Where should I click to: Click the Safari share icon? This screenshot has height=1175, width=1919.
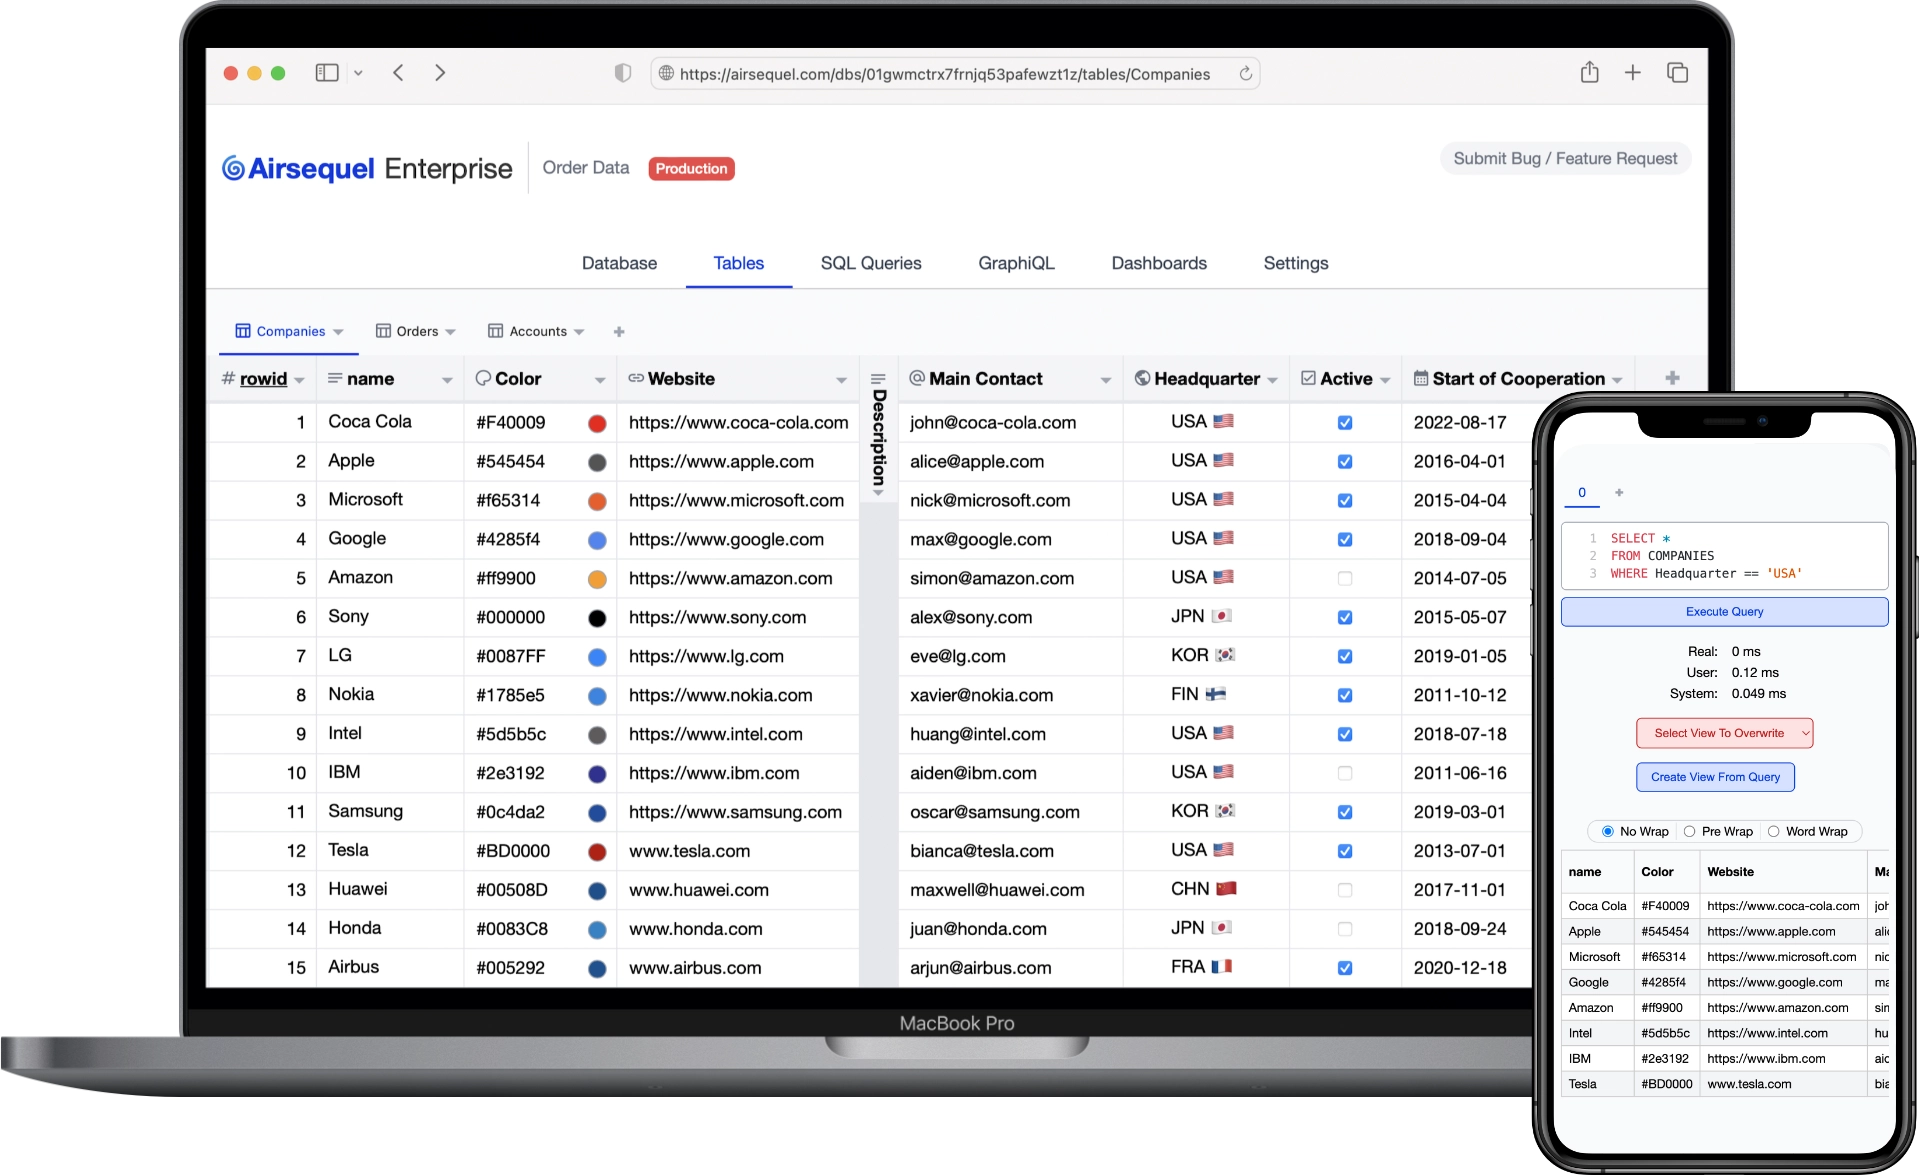click(1589, 73)
